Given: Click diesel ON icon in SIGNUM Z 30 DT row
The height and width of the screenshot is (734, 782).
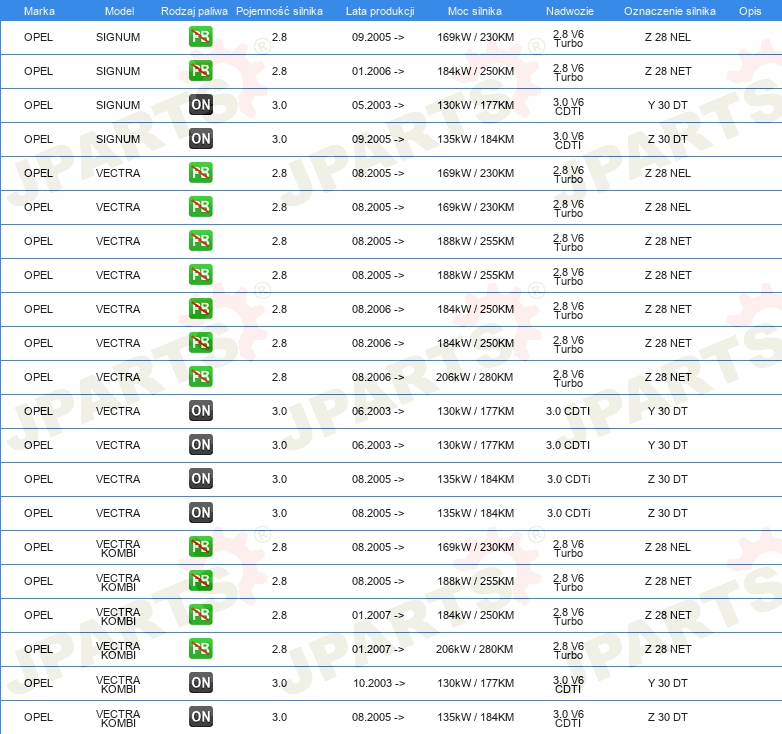Looking at the screenshot, I should point(200,139).
